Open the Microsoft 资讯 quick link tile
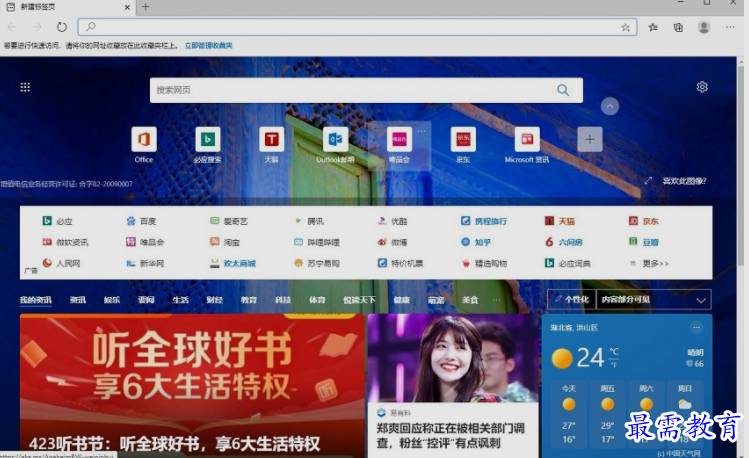Screen dimensions: 749x458 point(527,145)
